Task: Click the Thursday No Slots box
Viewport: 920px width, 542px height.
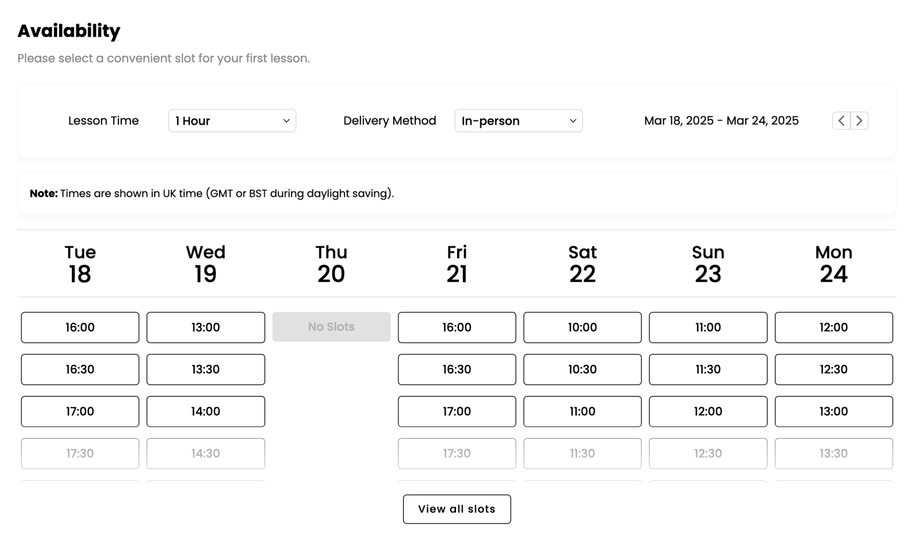Action: [x=331, y=327]
